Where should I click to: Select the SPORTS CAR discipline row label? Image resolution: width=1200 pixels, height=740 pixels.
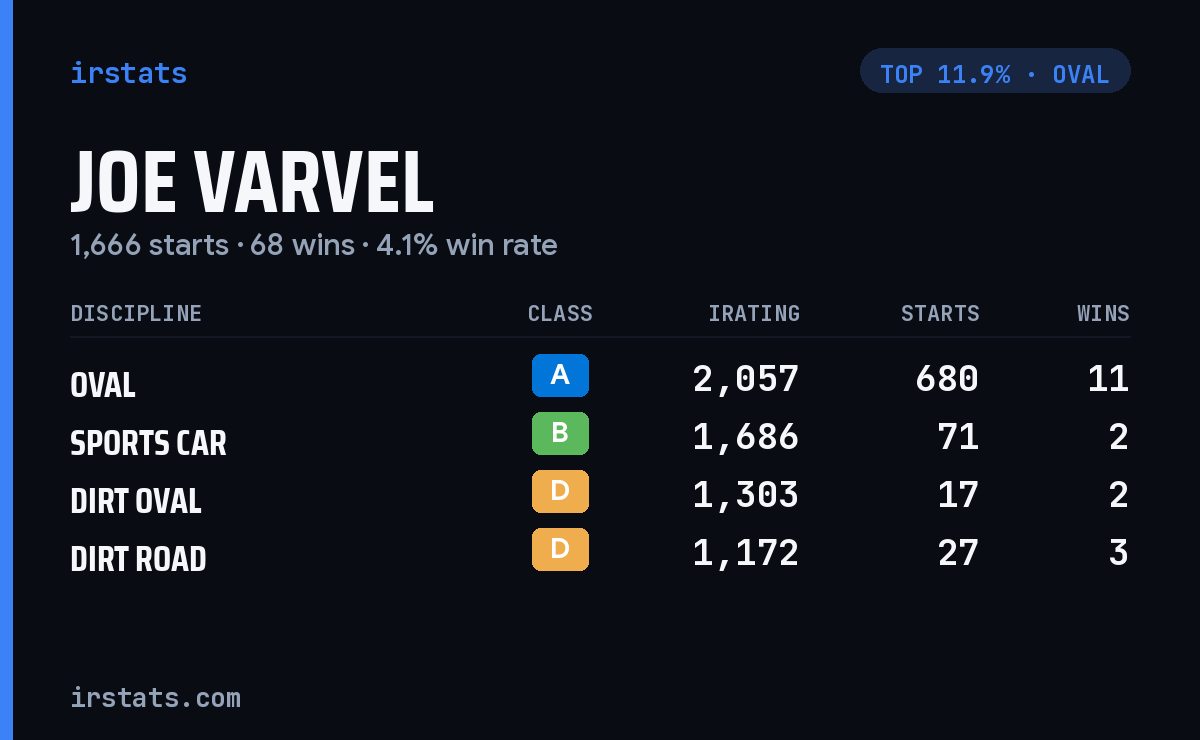[148, 443]
